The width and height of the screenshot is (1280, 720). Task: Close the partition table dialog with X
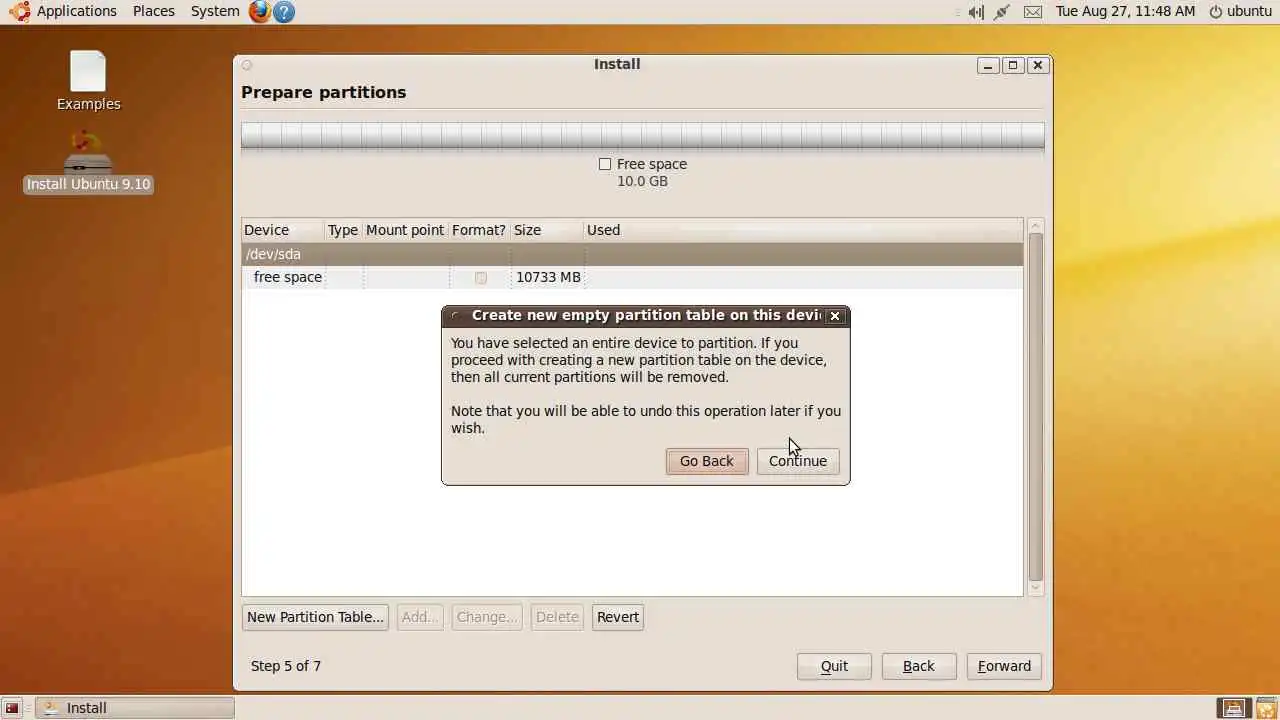[x=835, y=316]
